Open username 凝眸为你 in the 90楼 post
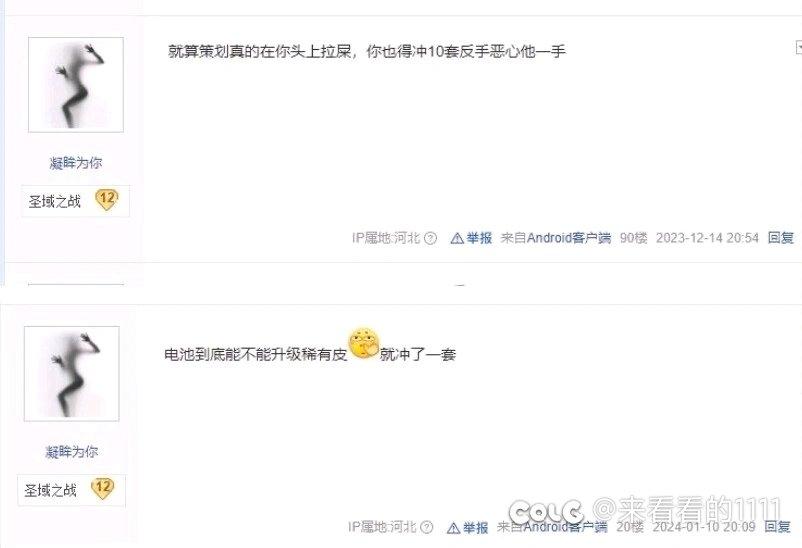 click(x=76, y=163)
